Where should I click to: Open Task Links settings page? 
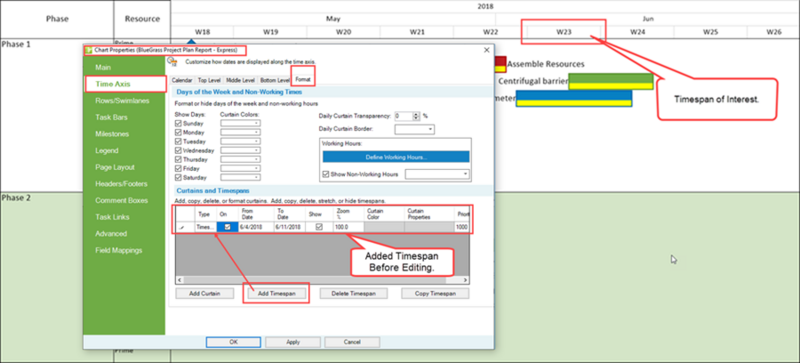(112, 217)
